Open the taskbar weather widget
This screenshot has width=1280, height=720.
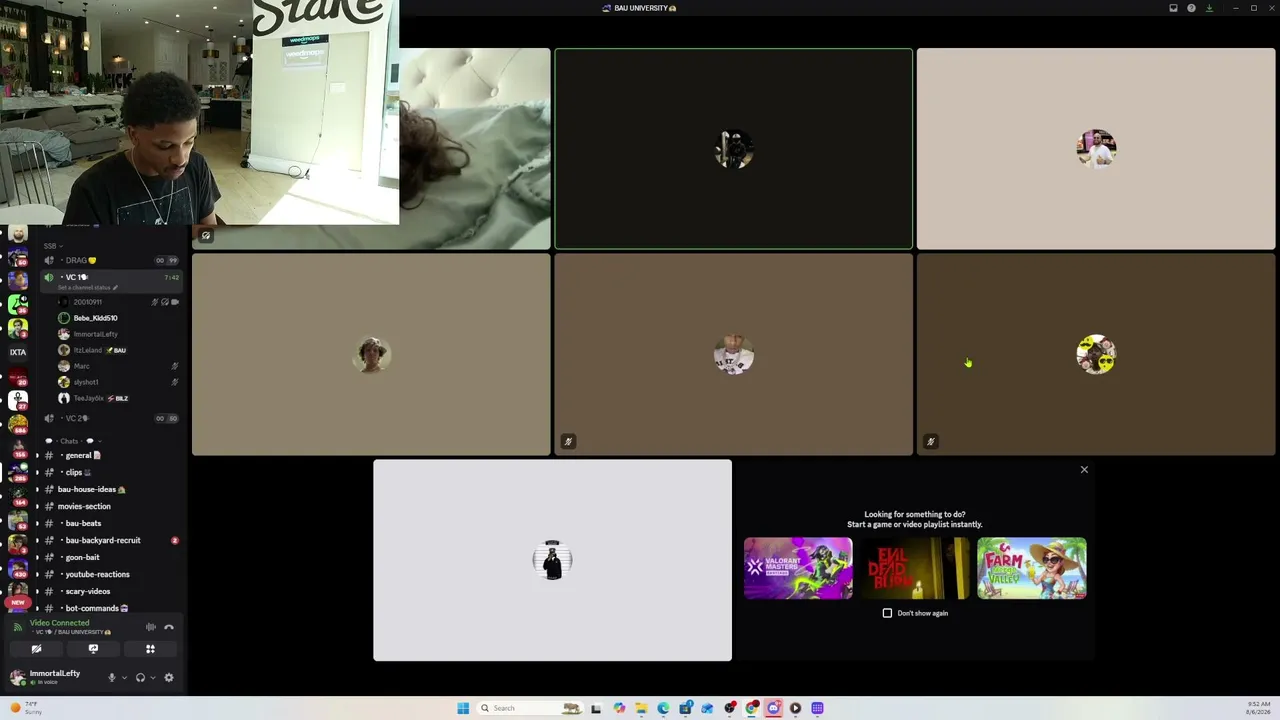(25, 708)
